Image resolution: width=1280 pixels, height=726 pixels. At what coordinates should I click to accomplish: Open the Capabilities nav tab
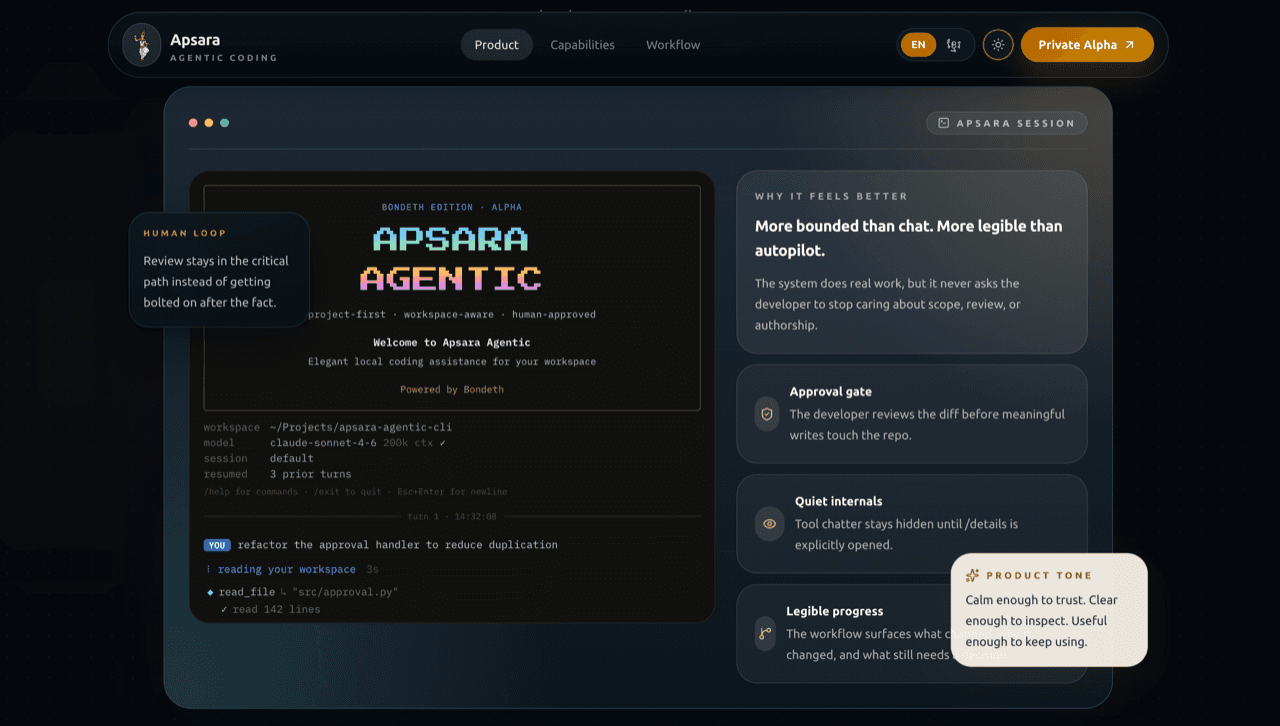(x=582, y=45)
